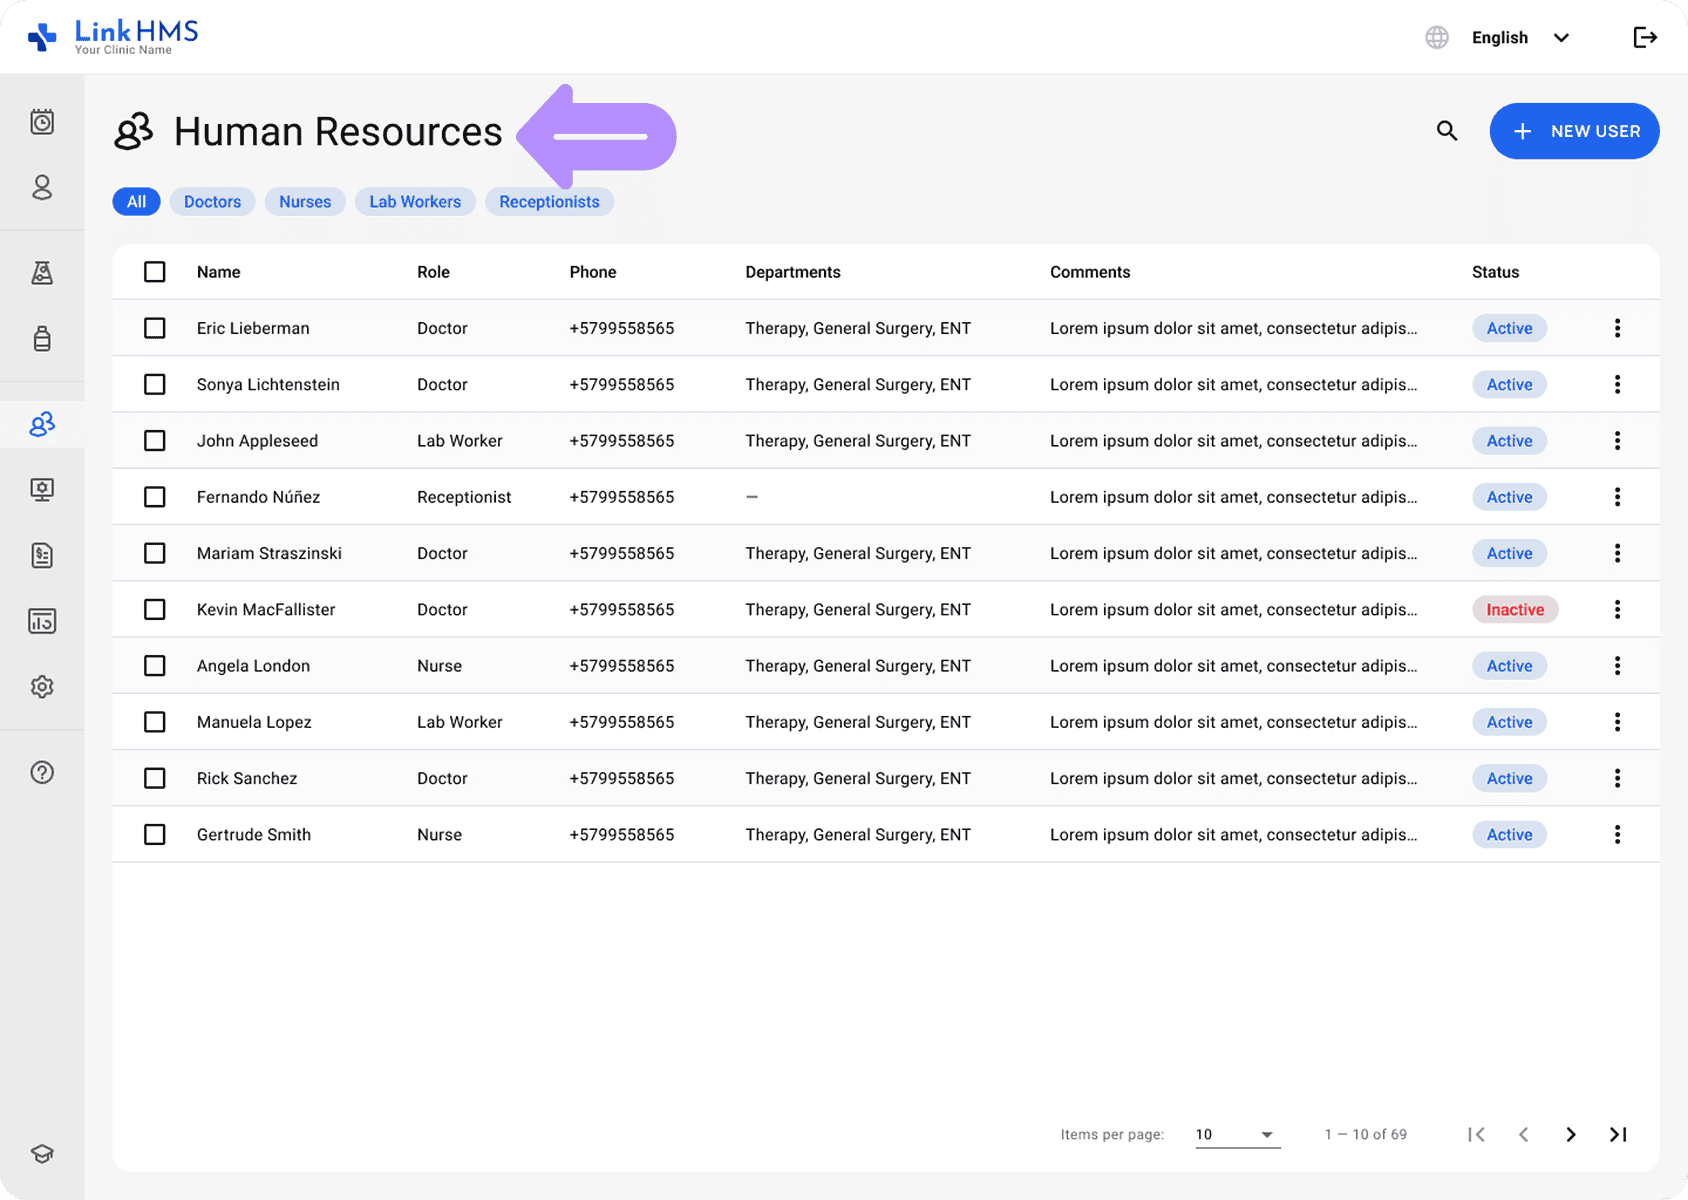Open the monitor screen sidebar icon

click(42, 489)
